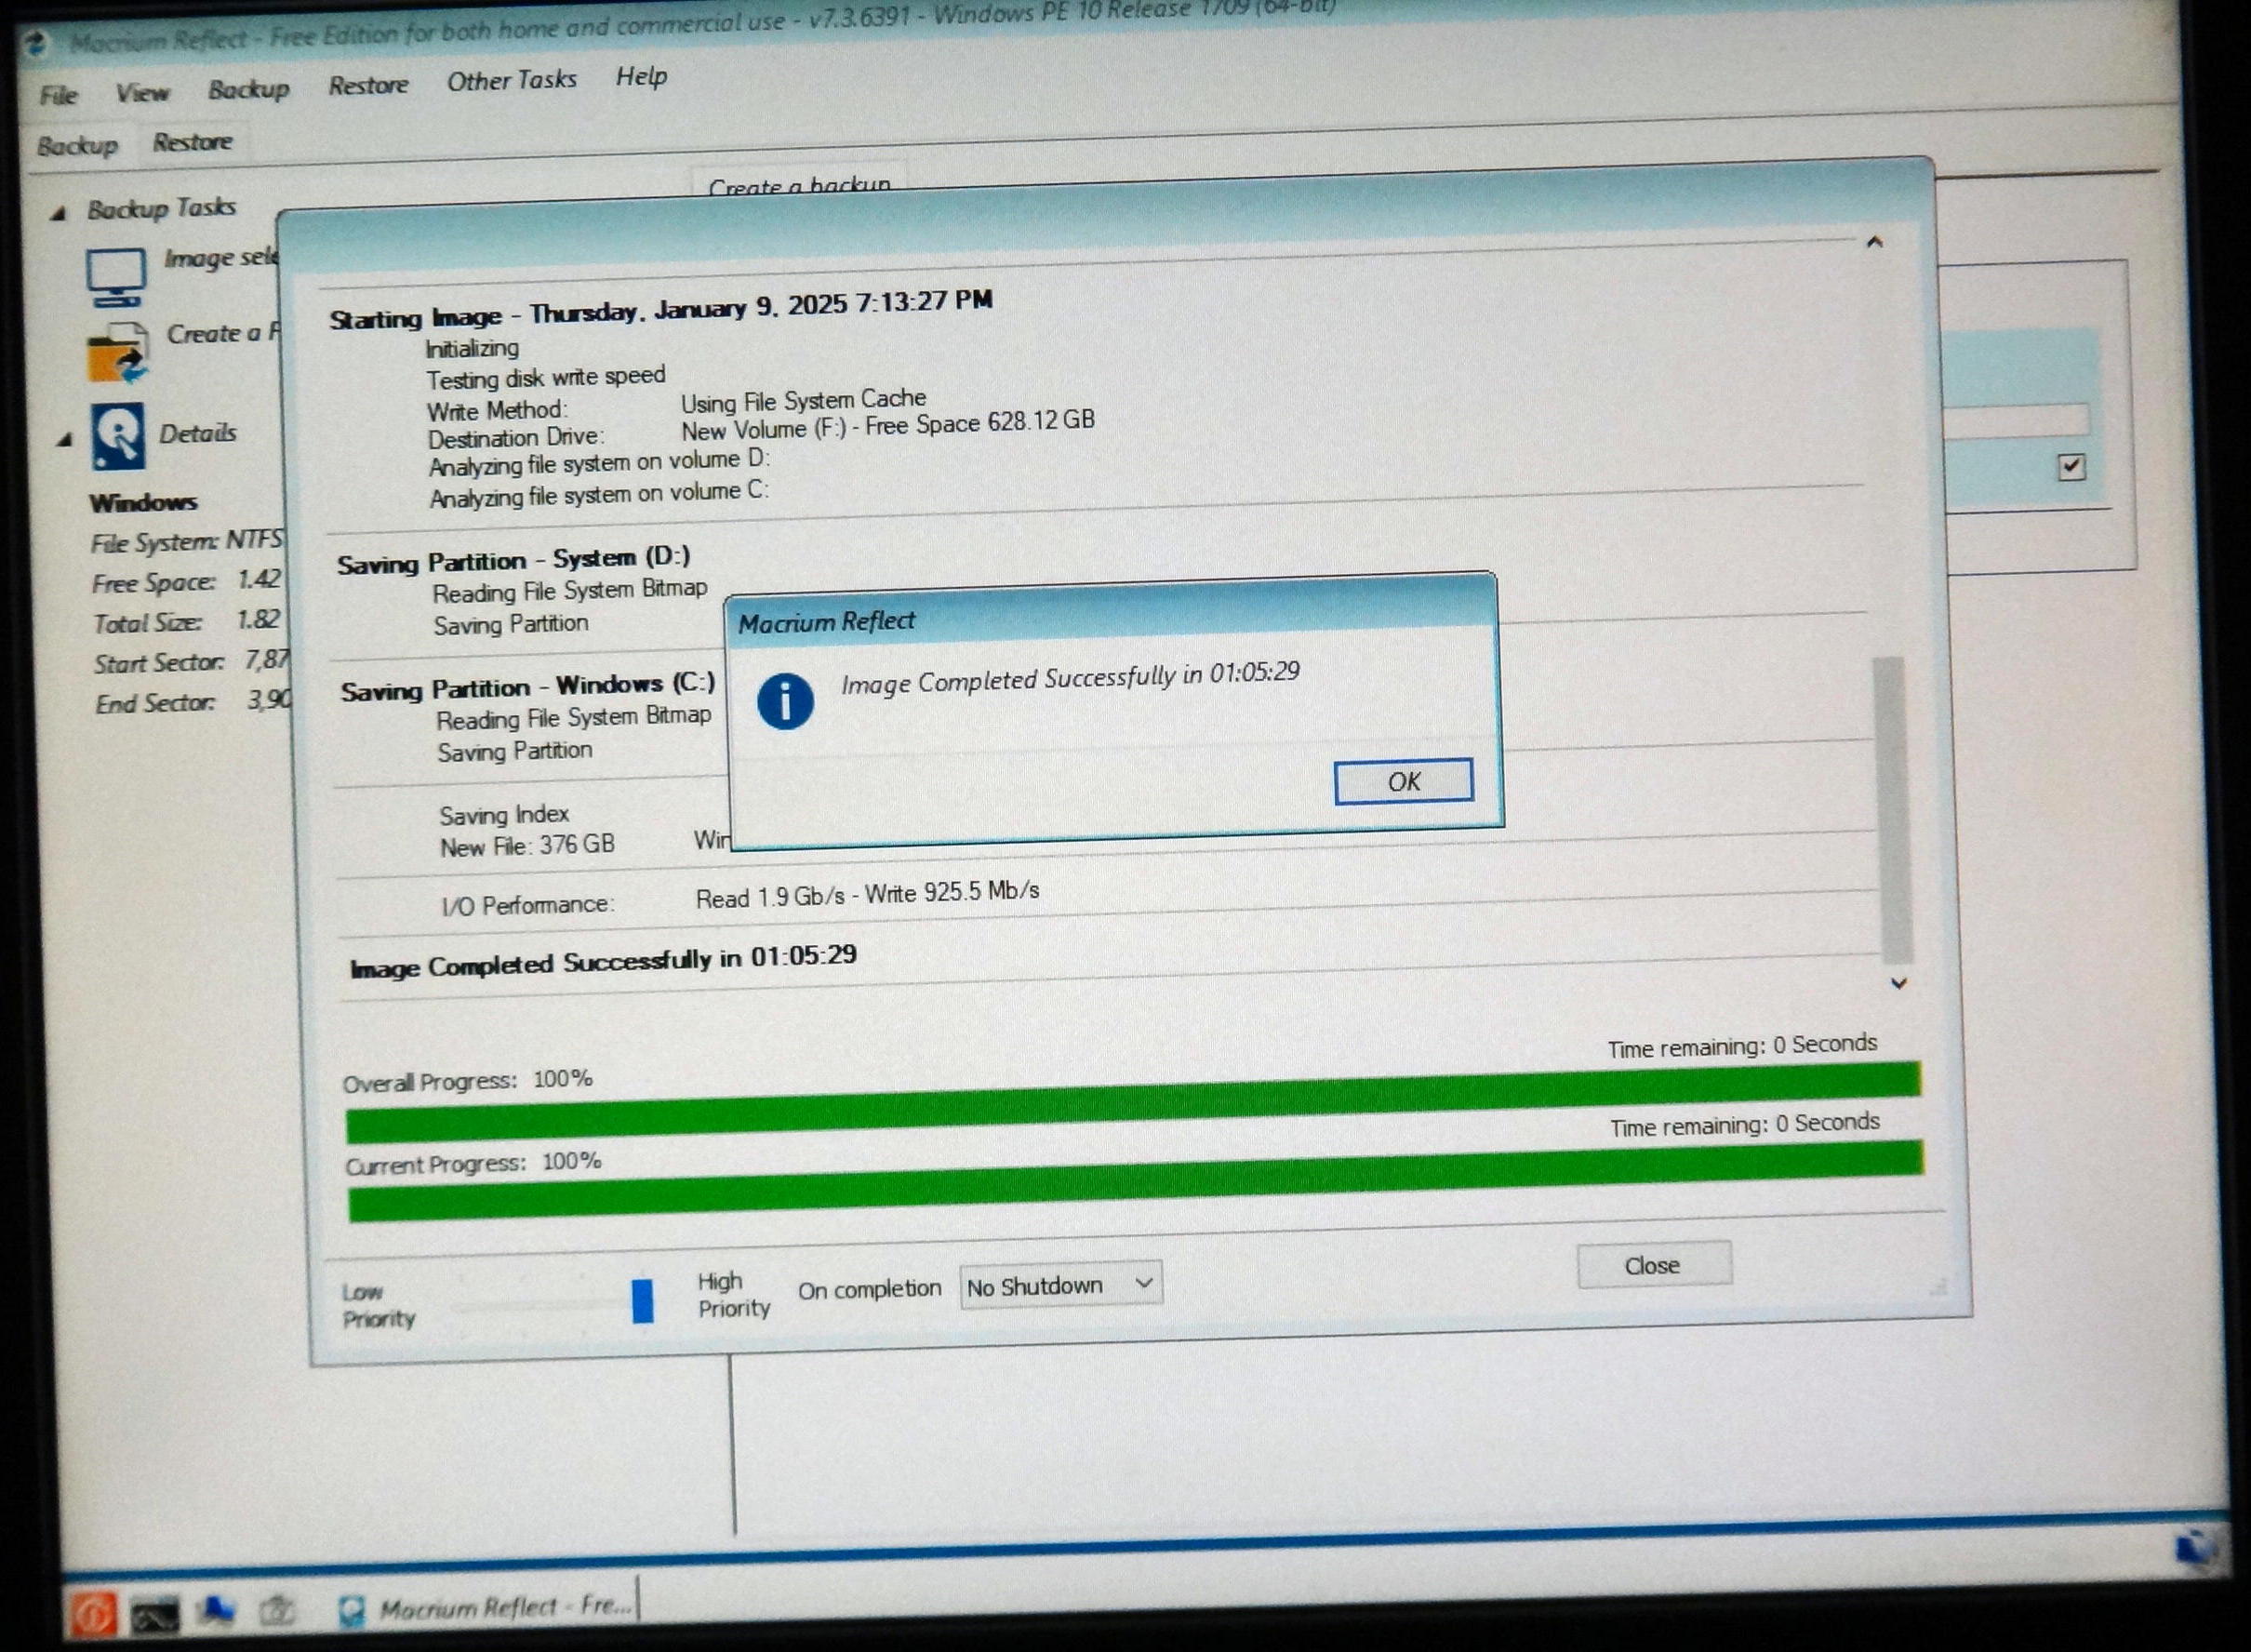Click the Initializing log line
The width and height of the screenshot is (2251, 1652).
[472, 348]
